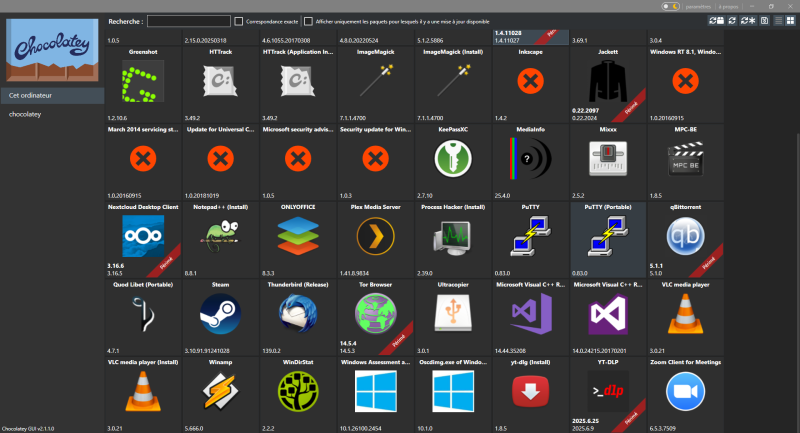This screenshot has height=433, width=800.
Task: Toggle the dark mode moon switch
Action: pos(670,7)
